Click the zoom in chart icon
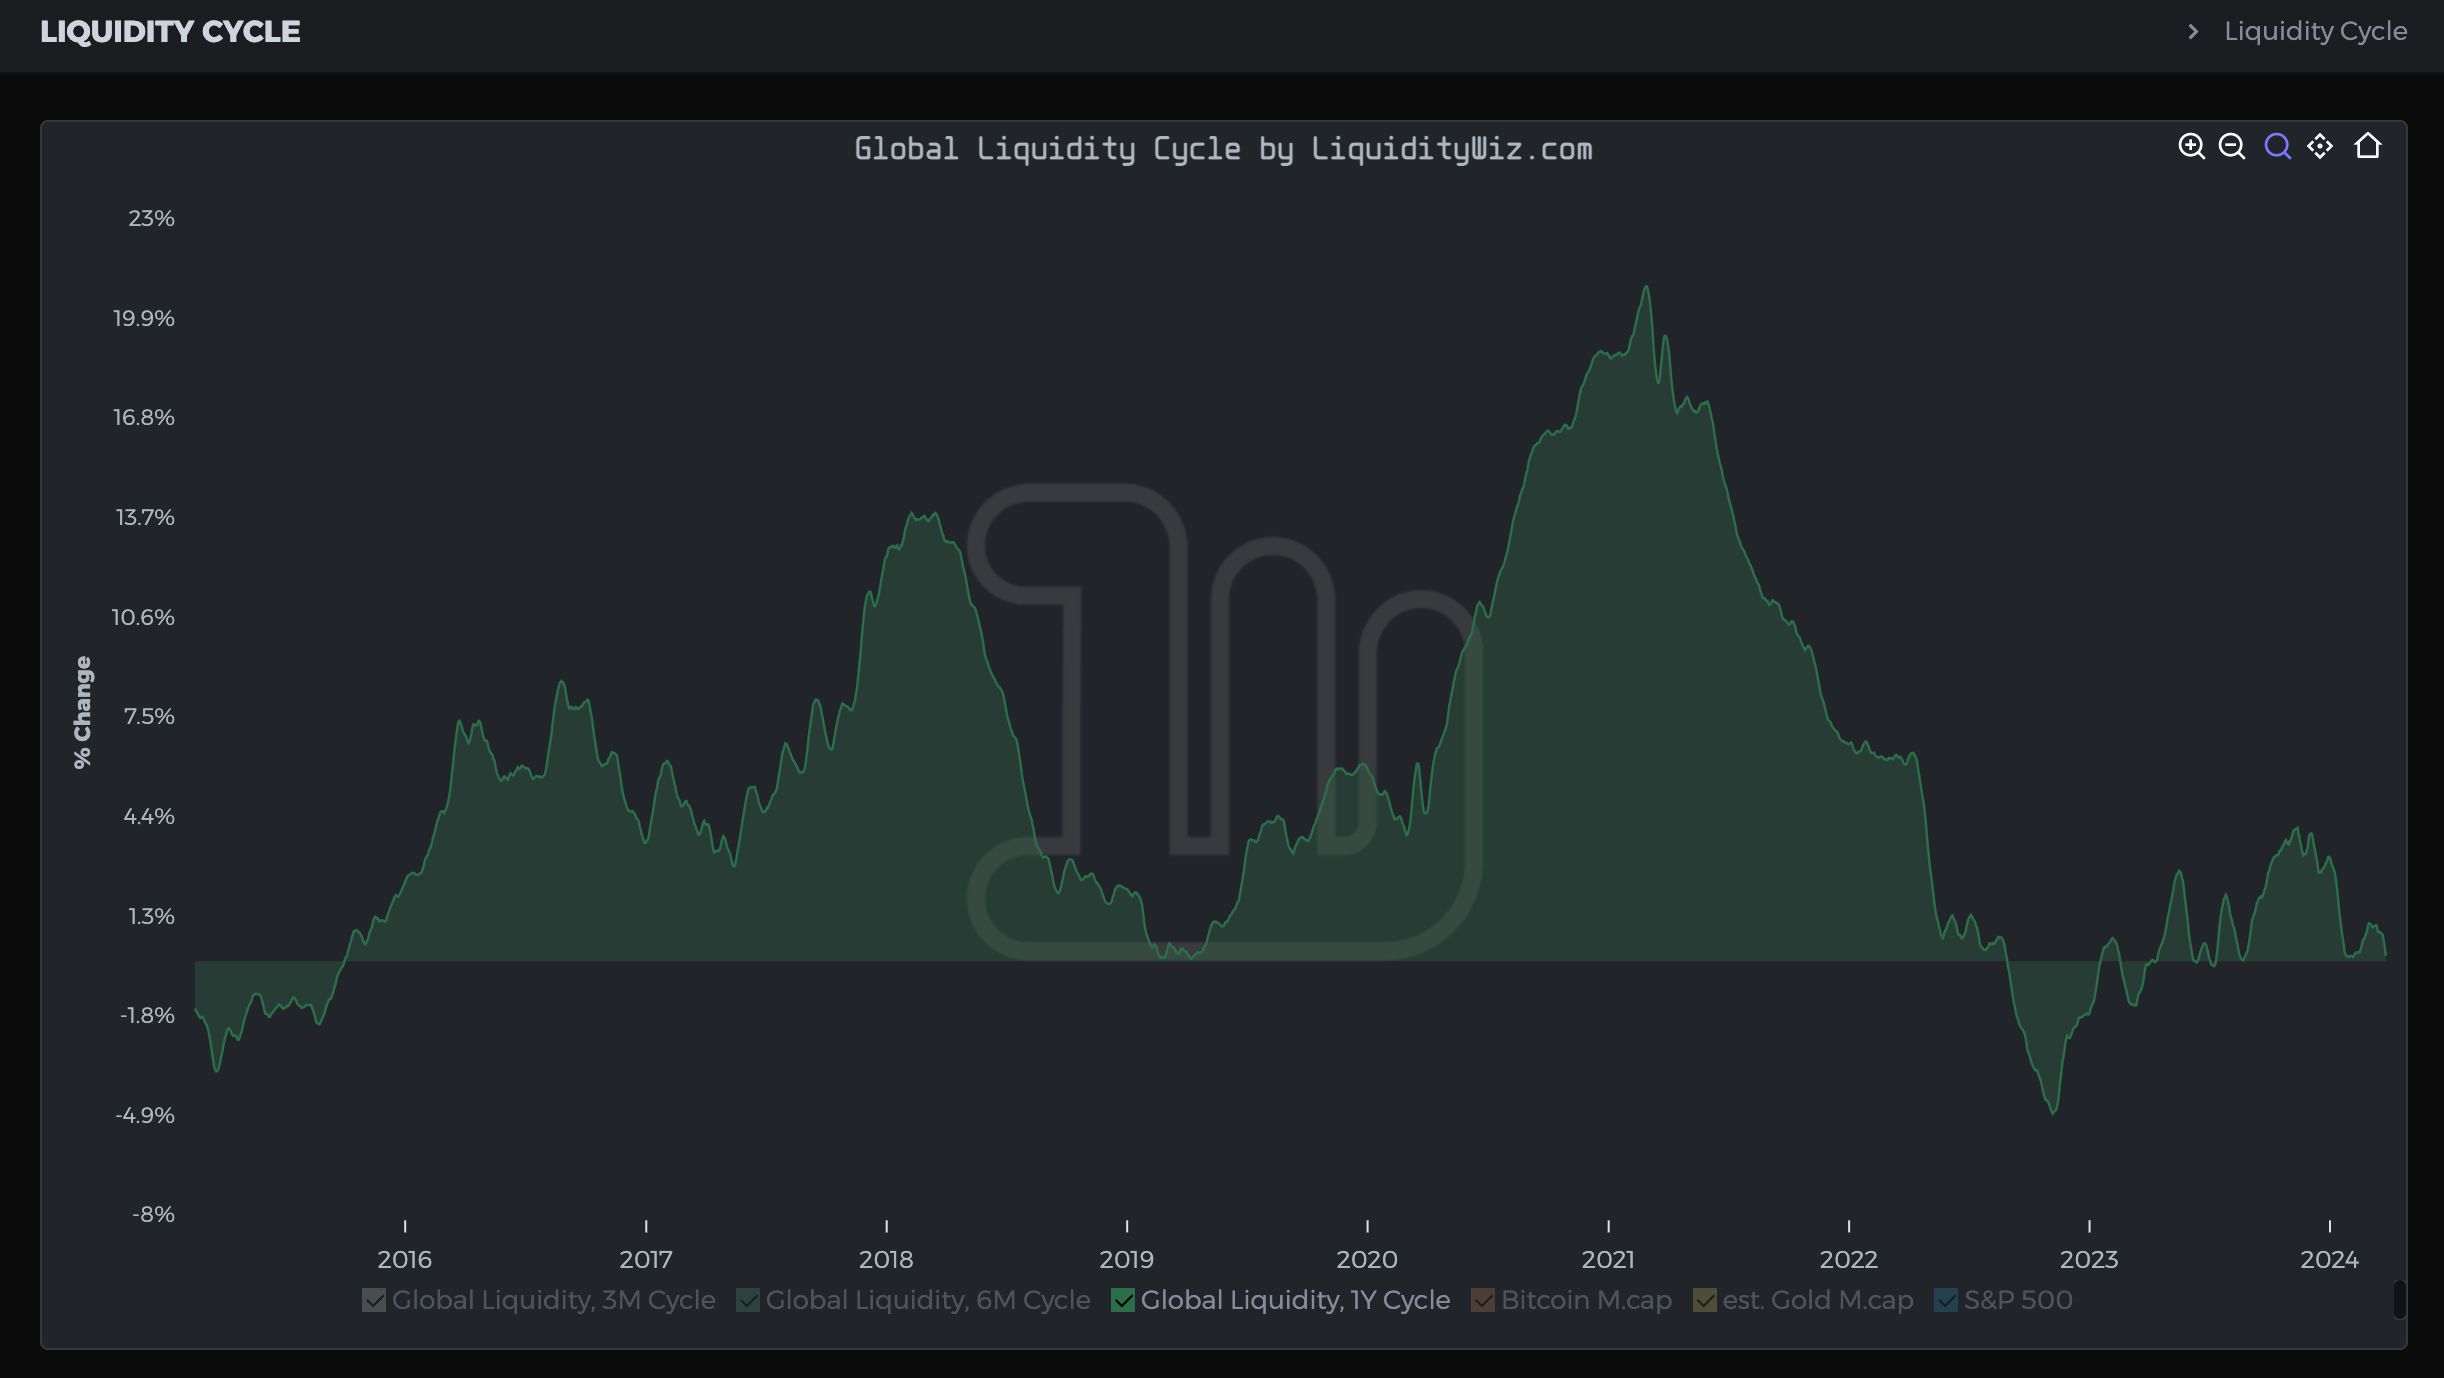 click(x=2191, y=146)
